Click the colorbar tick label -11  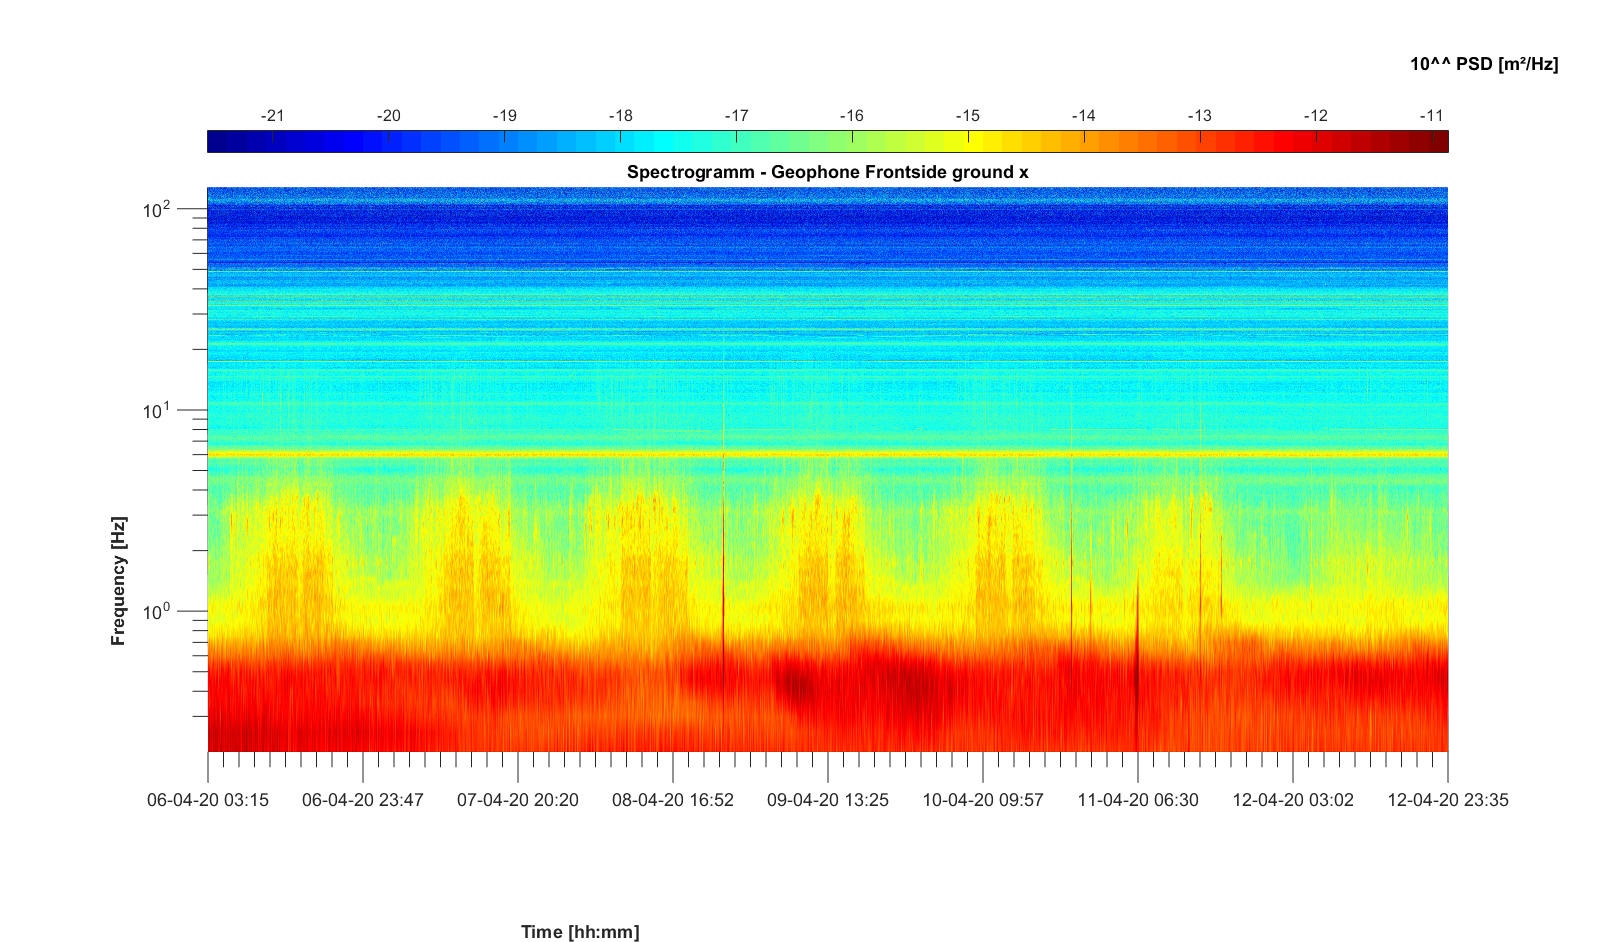1432,116
